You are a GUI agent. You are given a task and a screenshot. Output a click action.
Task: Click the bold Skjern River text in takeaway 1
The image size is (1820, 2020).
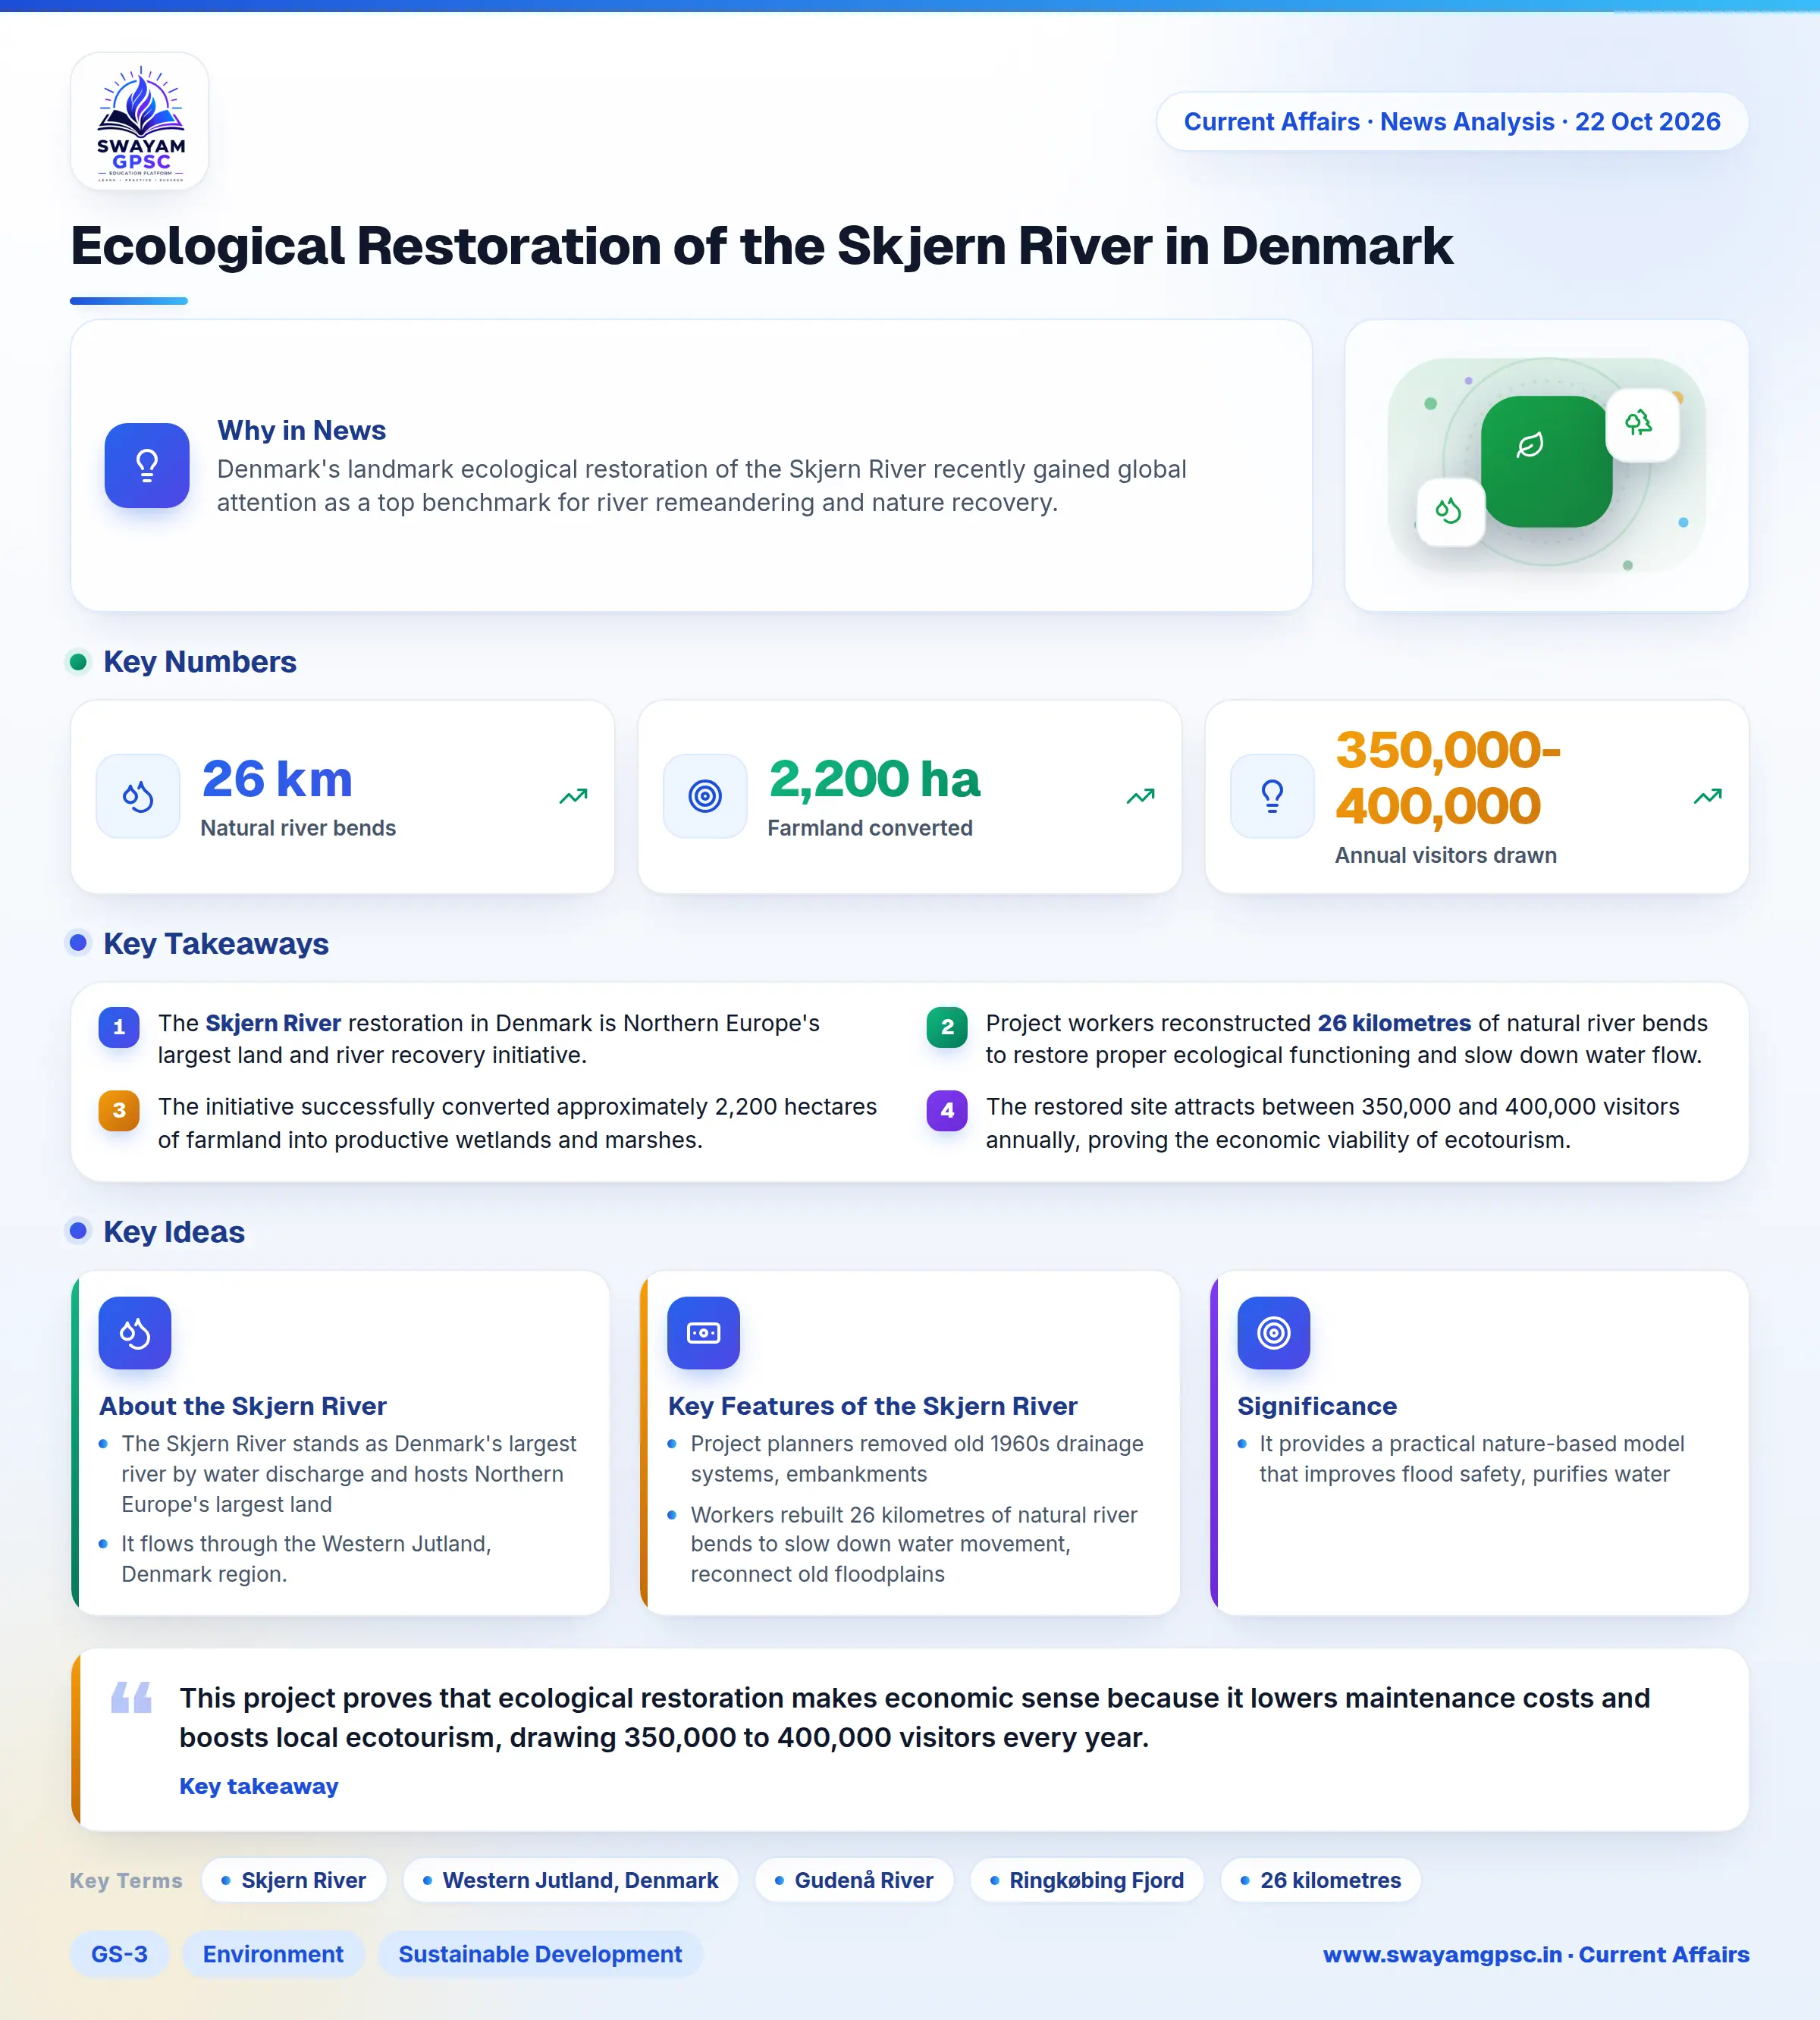click(x=273, y=1023)
